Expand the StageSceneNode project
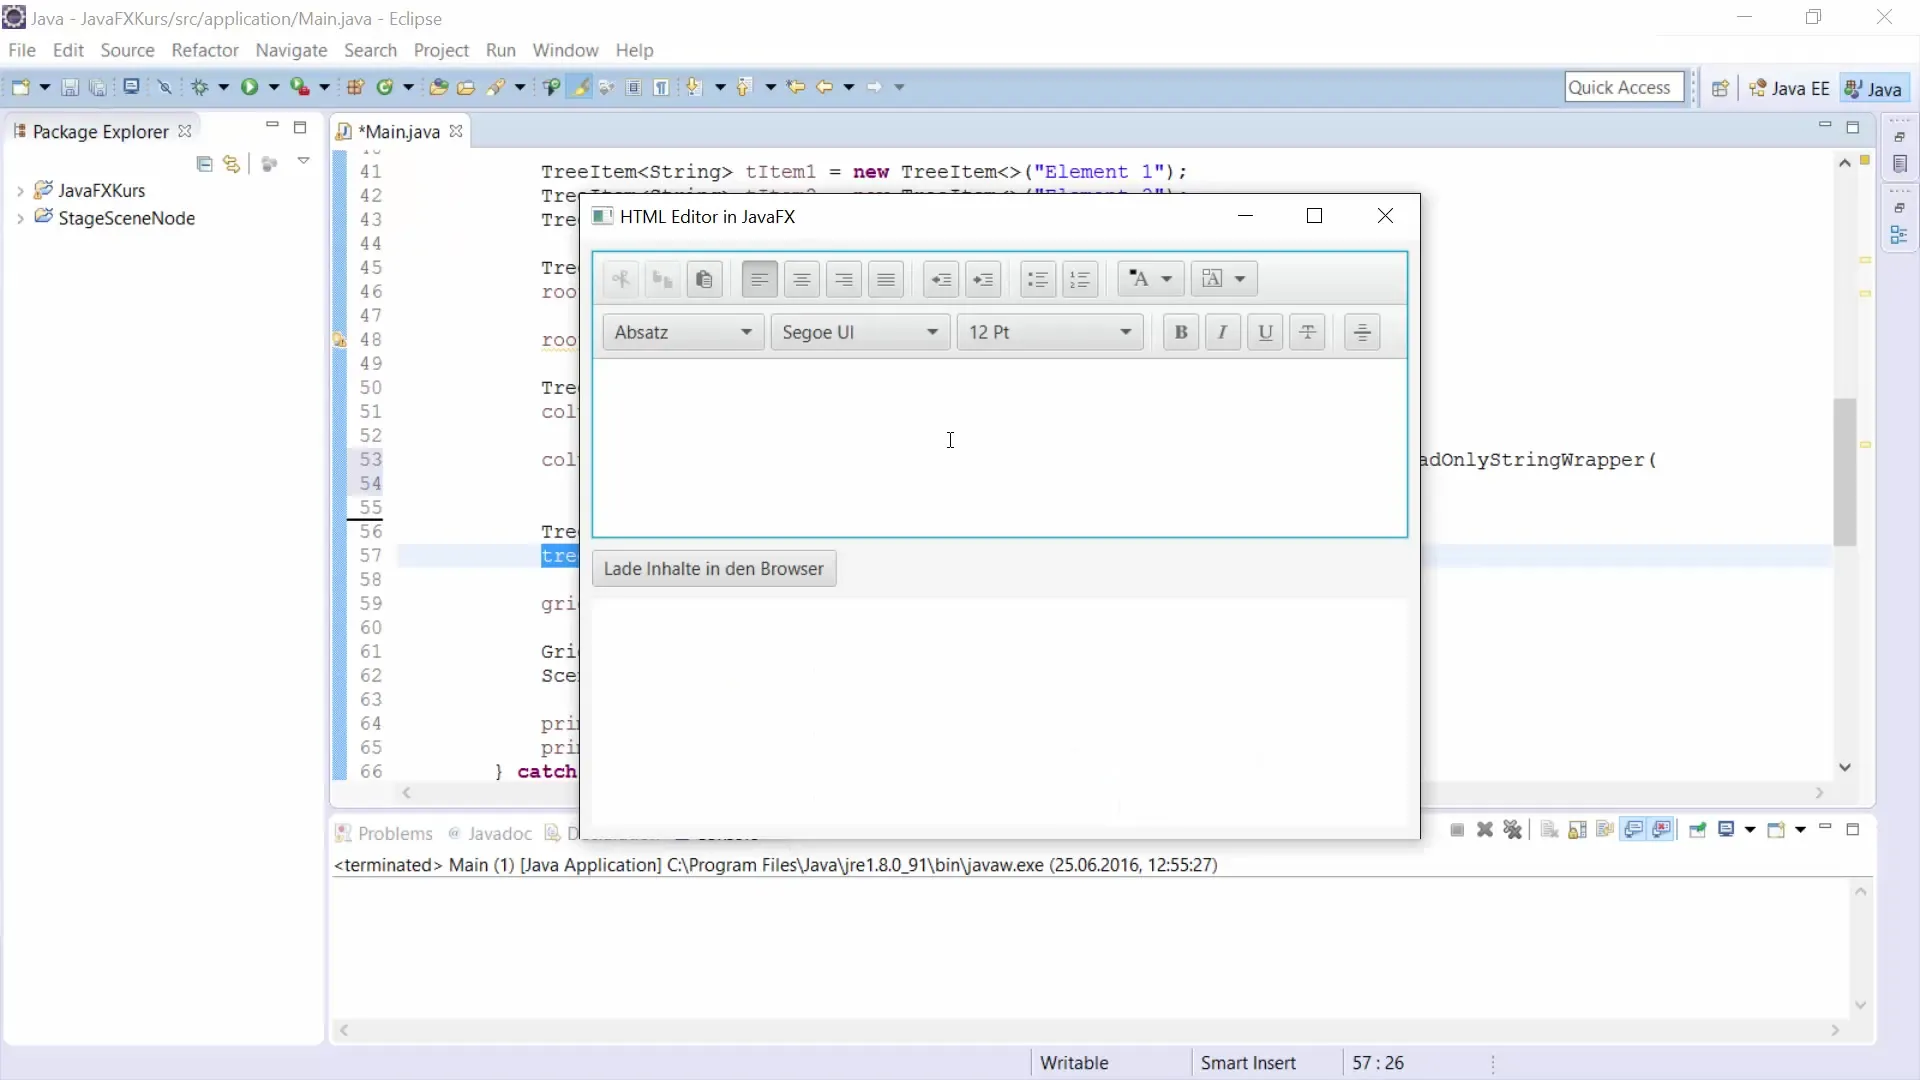Screen dimensions: 1920x1080 pyautogui.click(x=20, y=219)
